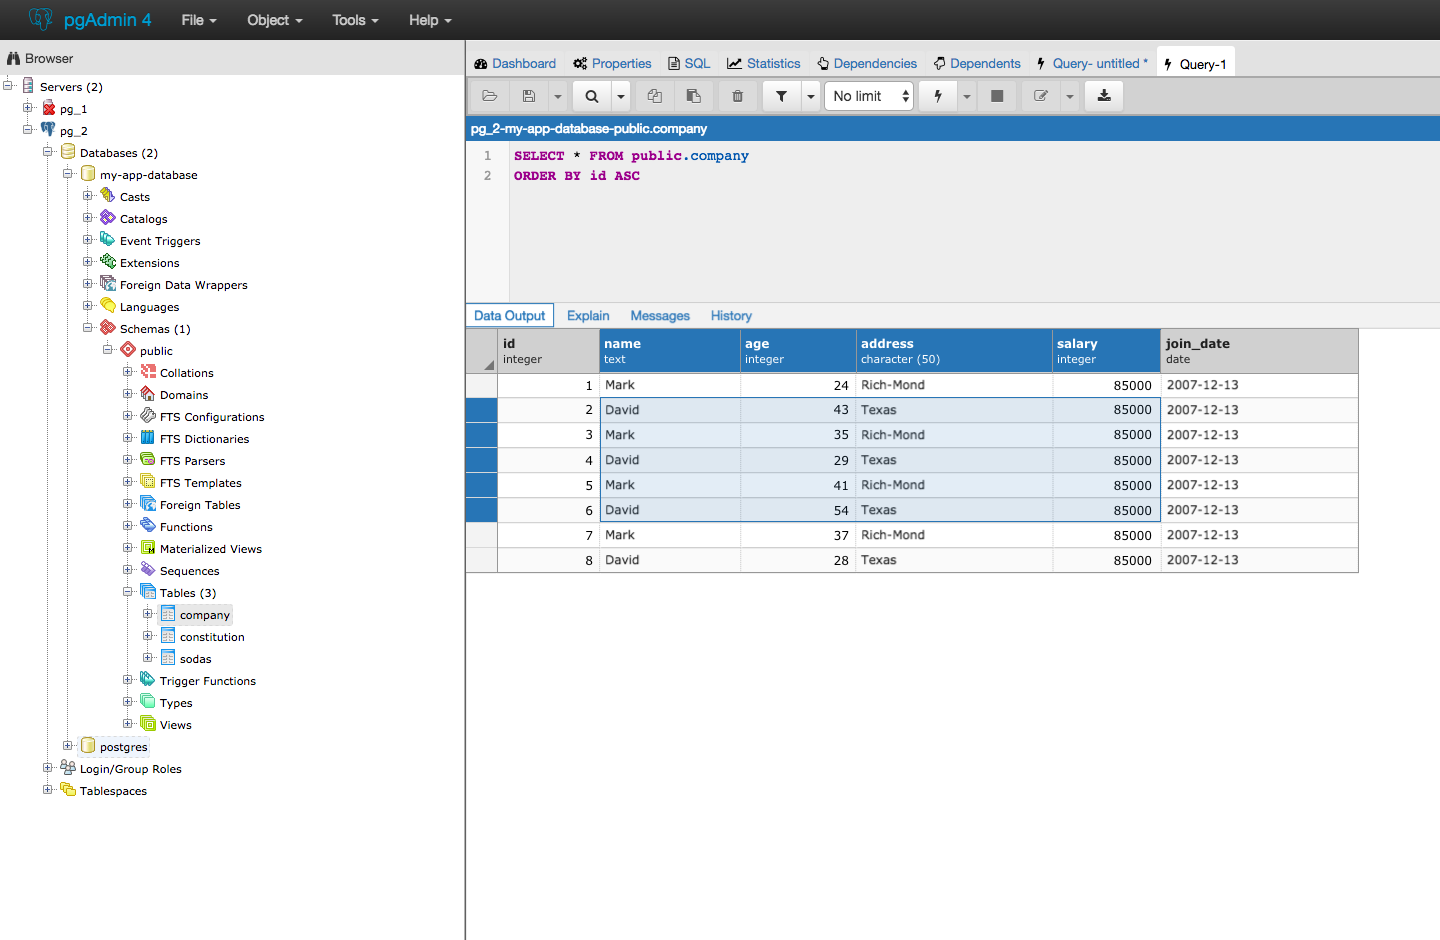Screen dimensions: 1440x940
Task: Open the find and replace search icon
Action: click(x=590, y=95)
